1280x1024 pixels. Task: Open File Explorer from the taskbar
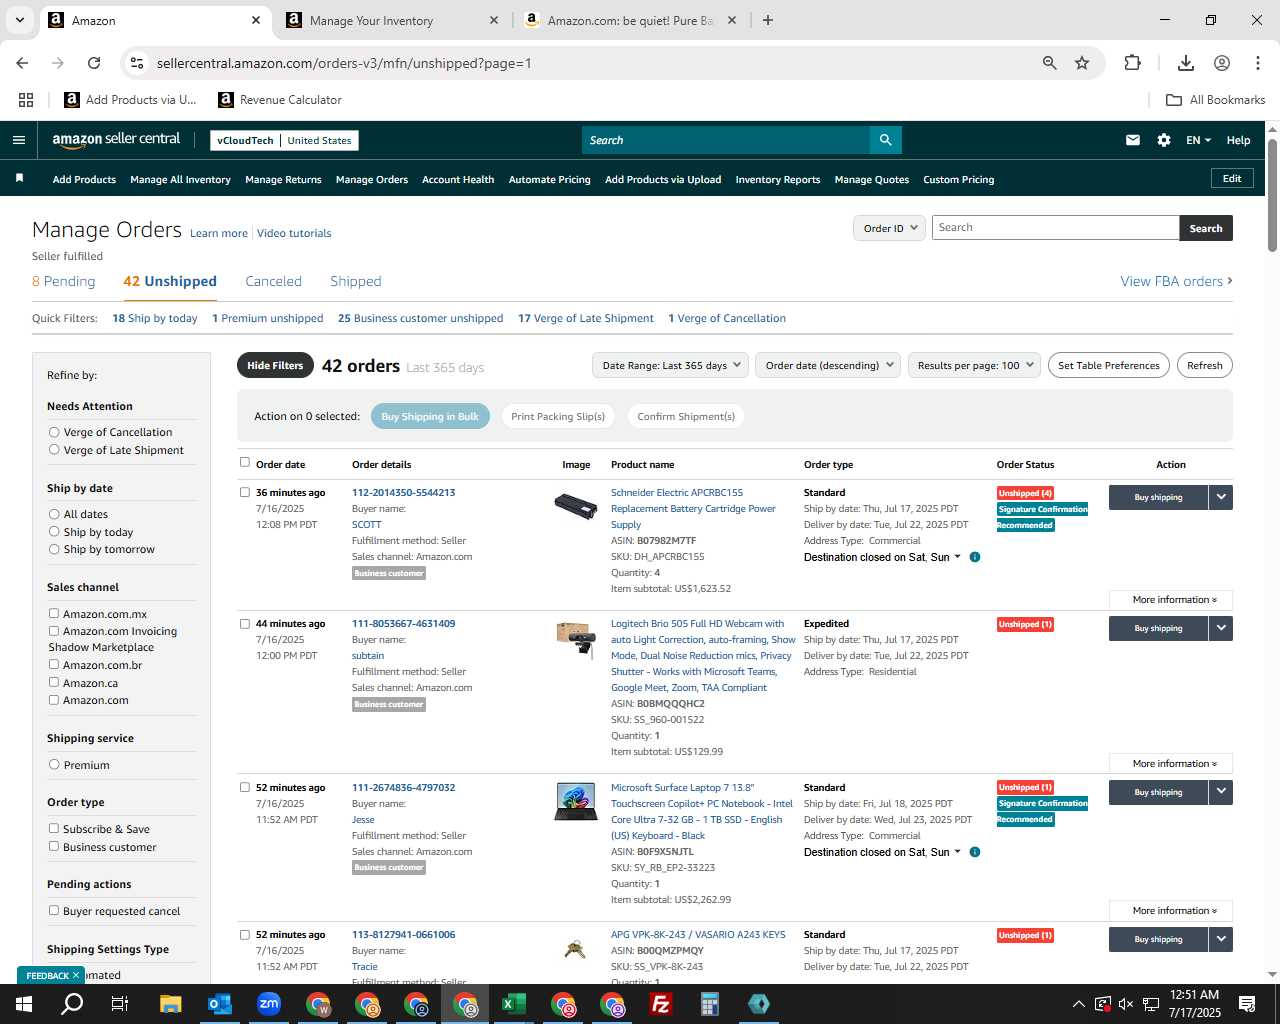point(170,1004)
